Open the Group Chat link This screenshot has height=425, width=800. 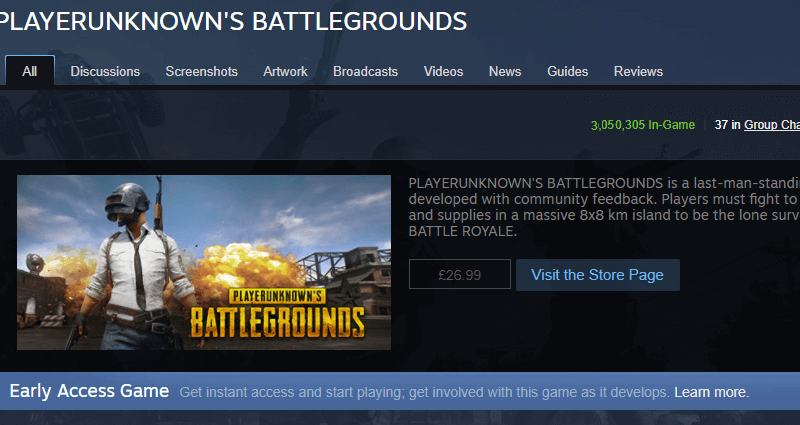[x=772, y=125]
